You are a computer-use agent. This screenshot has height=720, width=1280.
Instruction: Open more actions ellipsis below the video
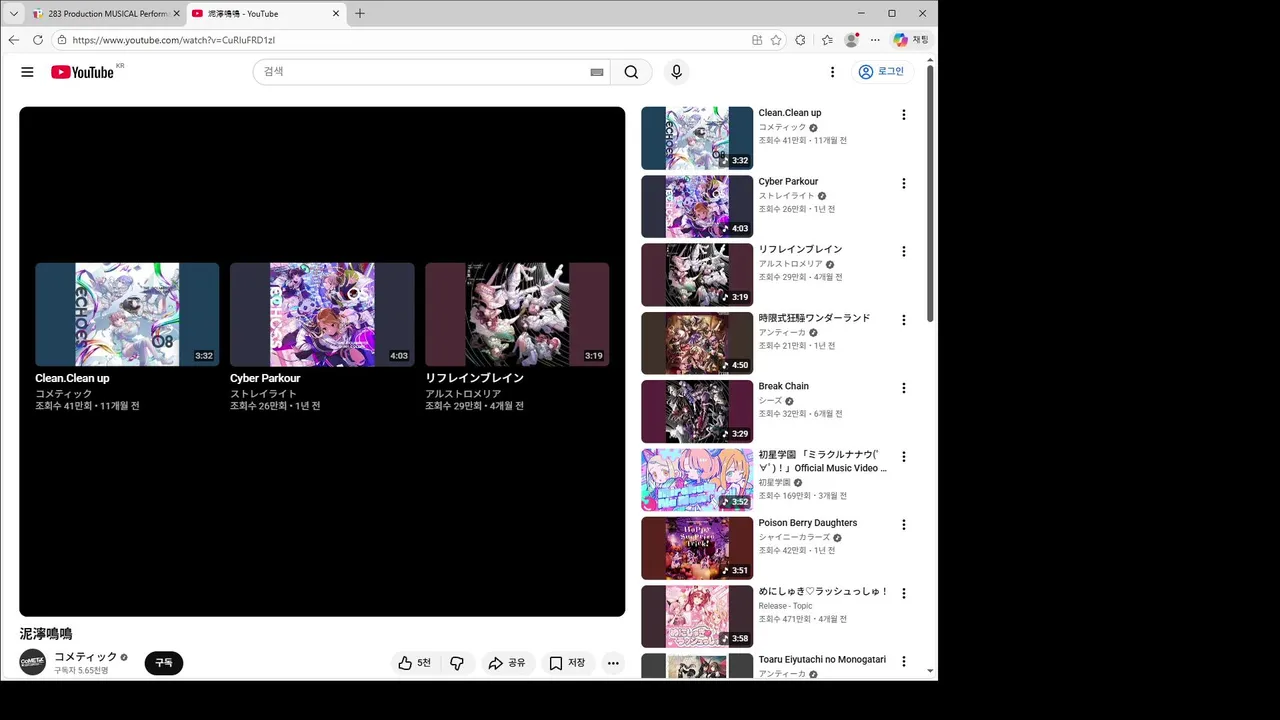(613, 663)
